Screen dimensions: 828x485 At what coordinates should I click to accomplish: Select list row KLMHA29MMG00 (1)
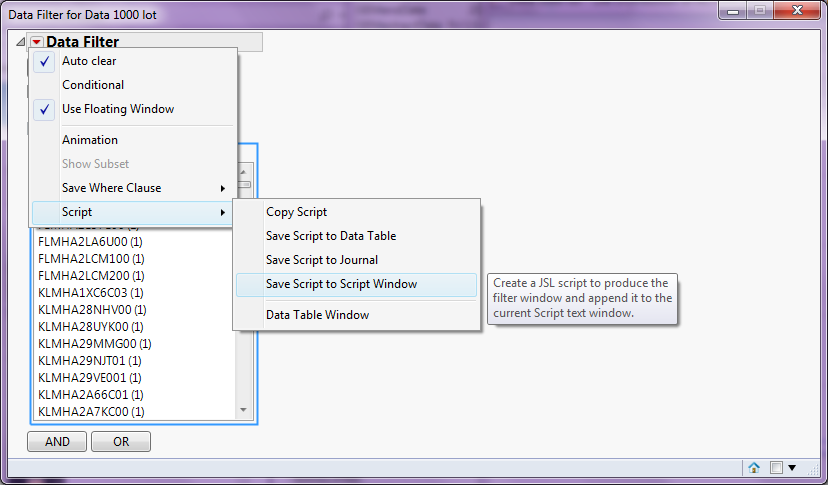tap(135, 344)
